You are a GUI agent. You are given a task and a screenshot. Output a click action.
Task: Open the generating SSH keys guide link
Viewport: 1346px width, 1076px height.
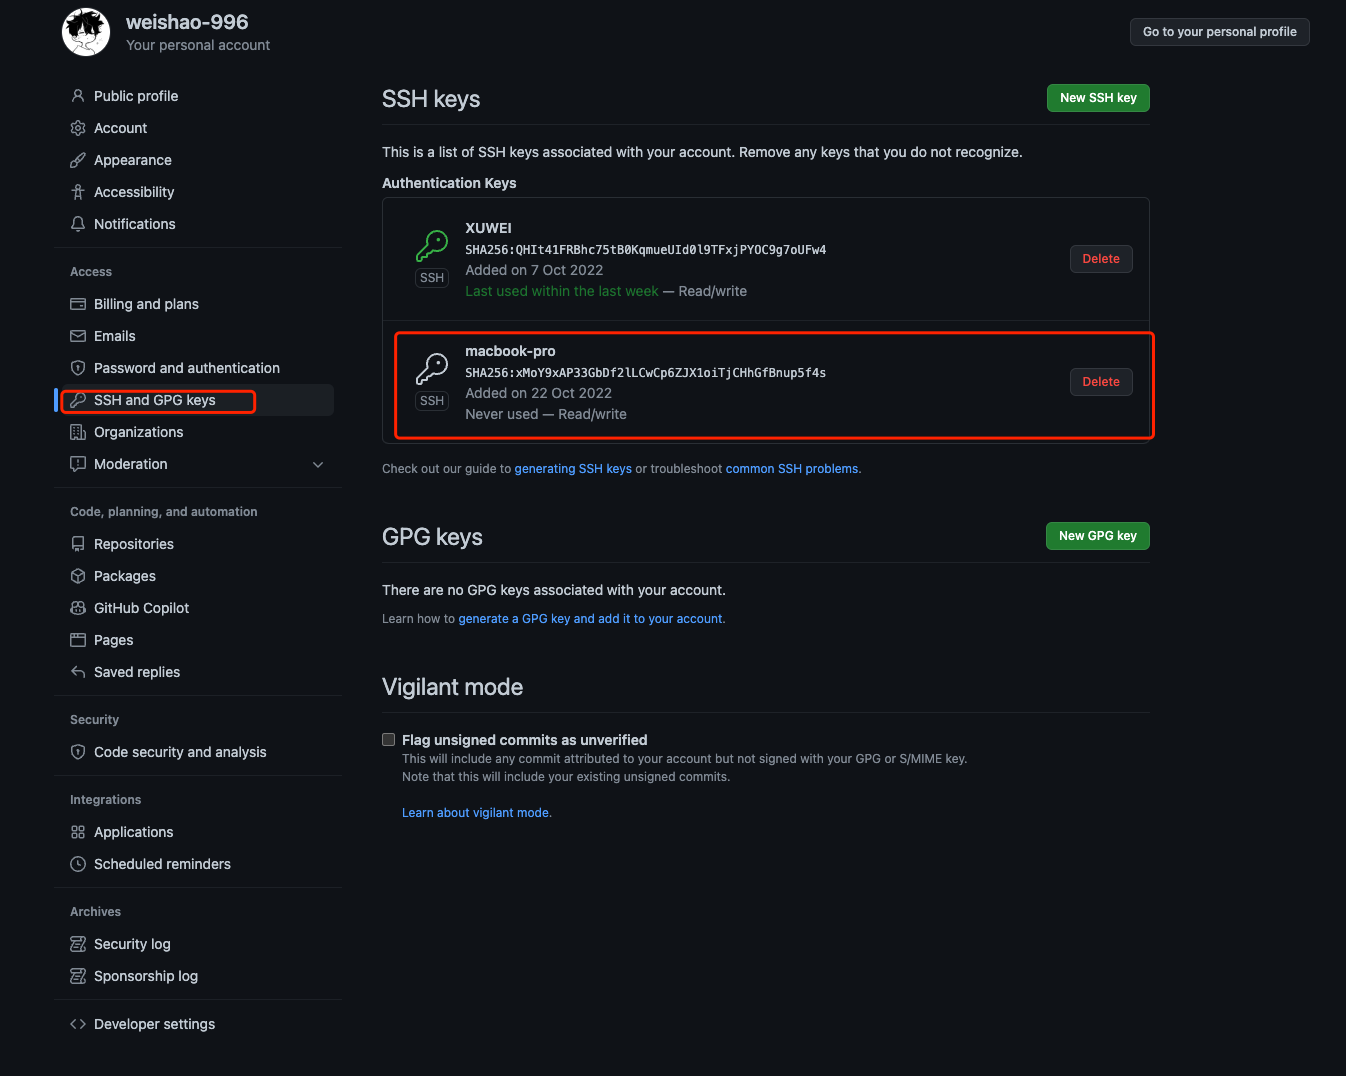click(573, 469)
